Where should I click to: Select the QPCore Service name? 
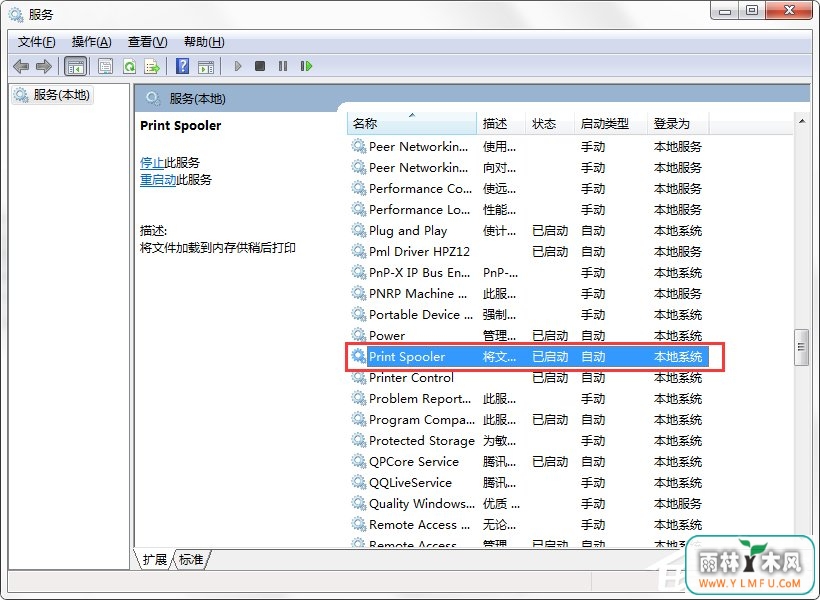point(414,461)
